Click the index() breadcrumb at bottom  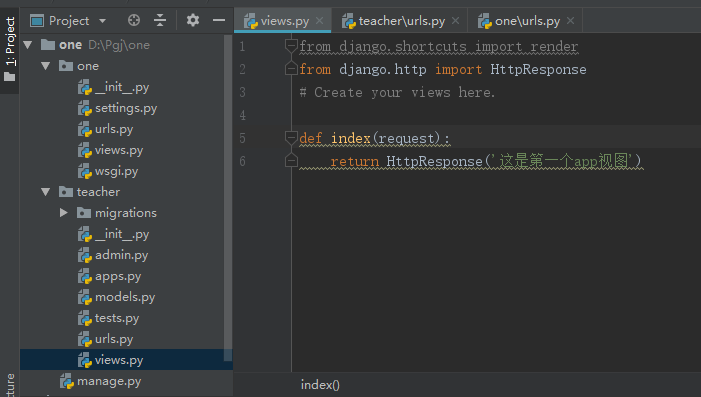[320, 385]
